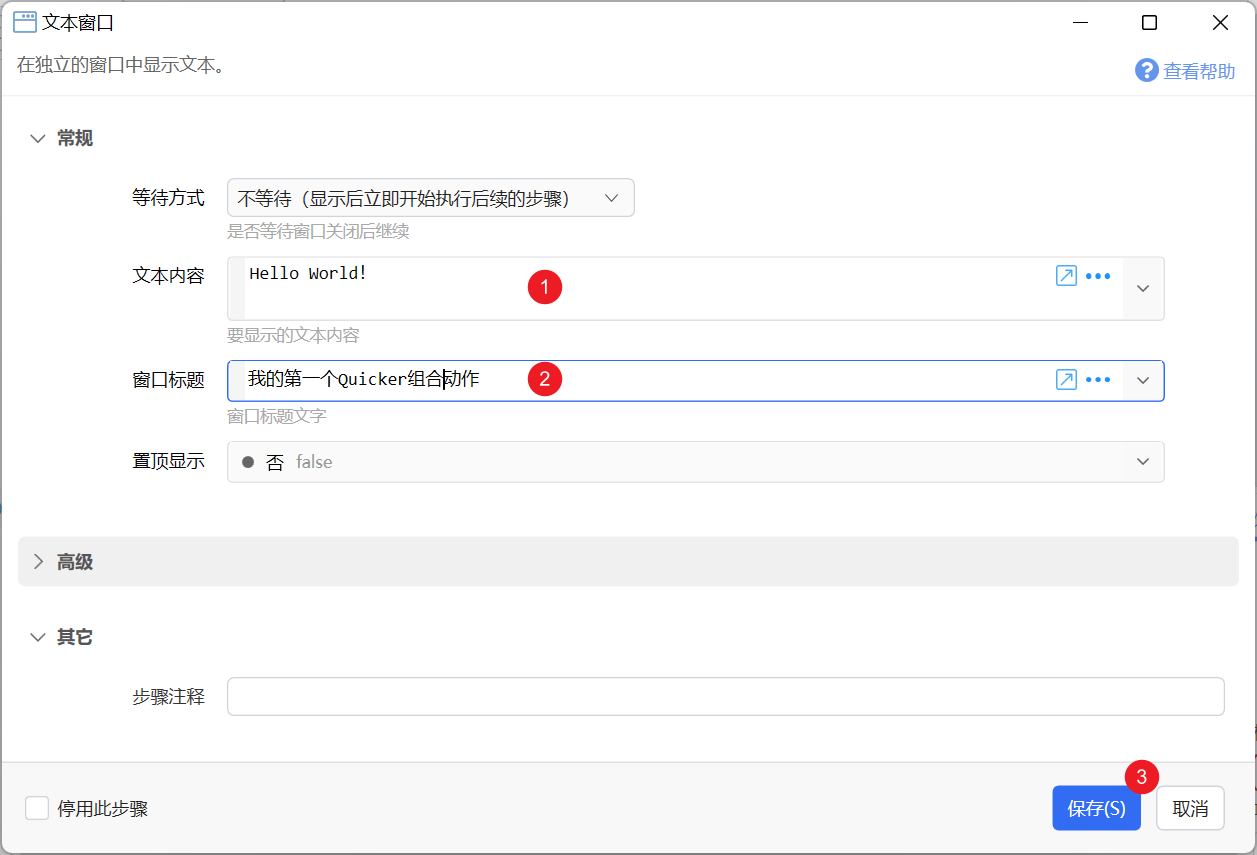Image resolution: width=1257 pixels, height=855 pixels.
Task: Collapse the 其它 section
Action: pos(38,637)
